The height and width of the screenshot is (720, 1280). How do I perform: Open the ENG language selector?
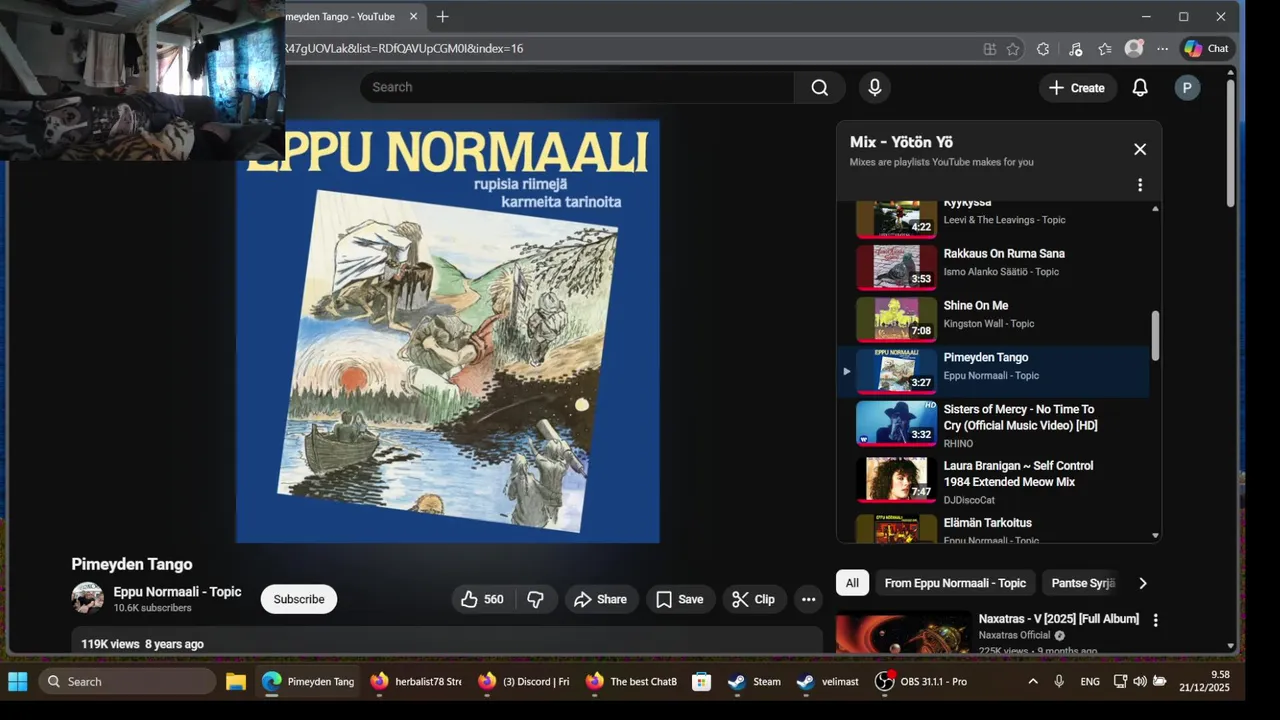(1090, 682)
